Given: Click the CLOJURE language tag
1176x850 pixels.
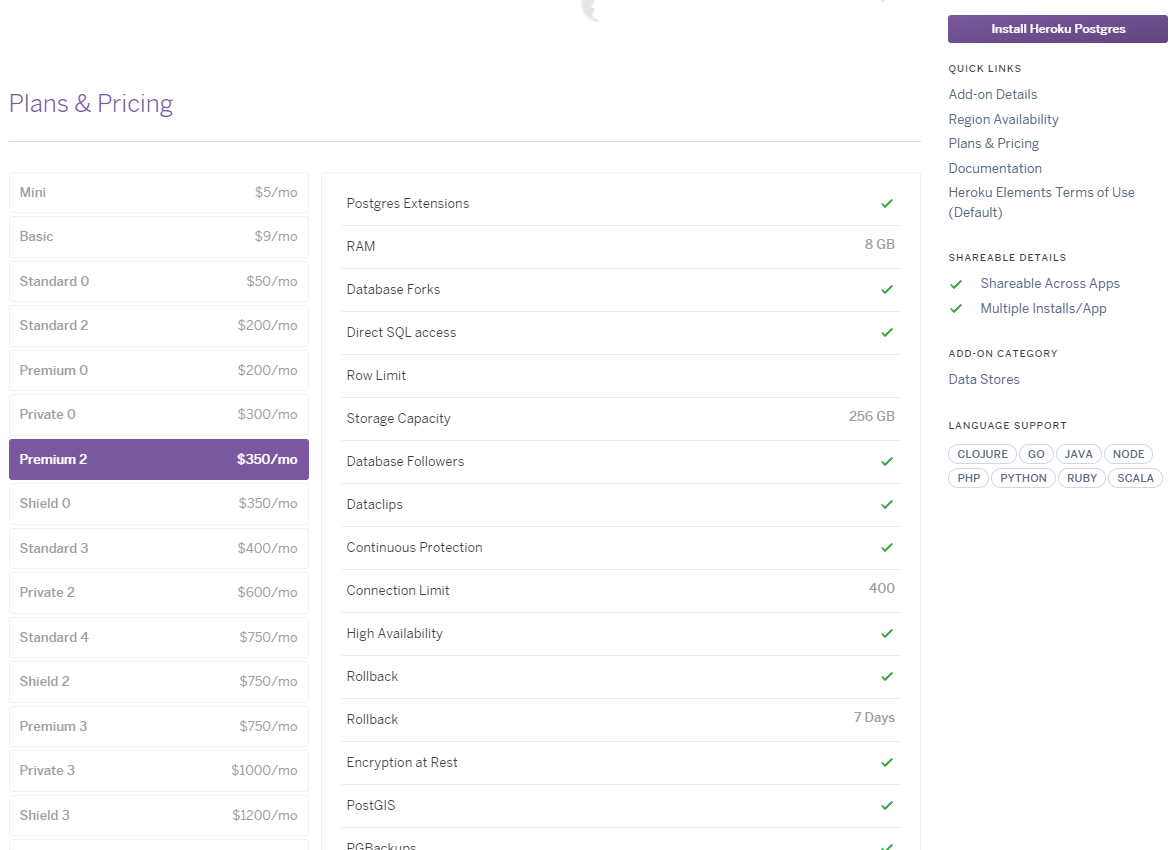Looking at the screenshot, I should [982, 454].
